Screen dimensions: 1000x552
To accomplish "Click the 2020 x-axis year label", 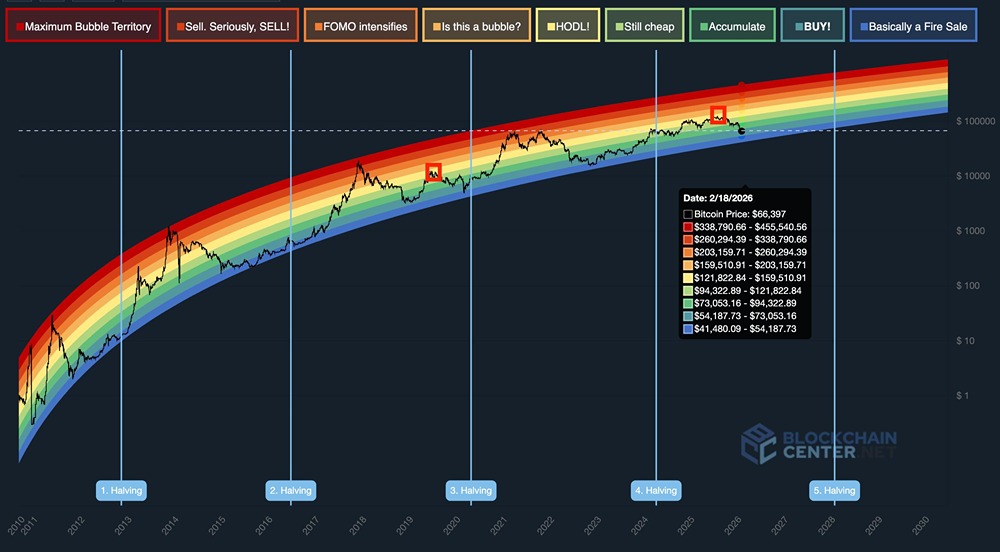I will pos(451,525).
